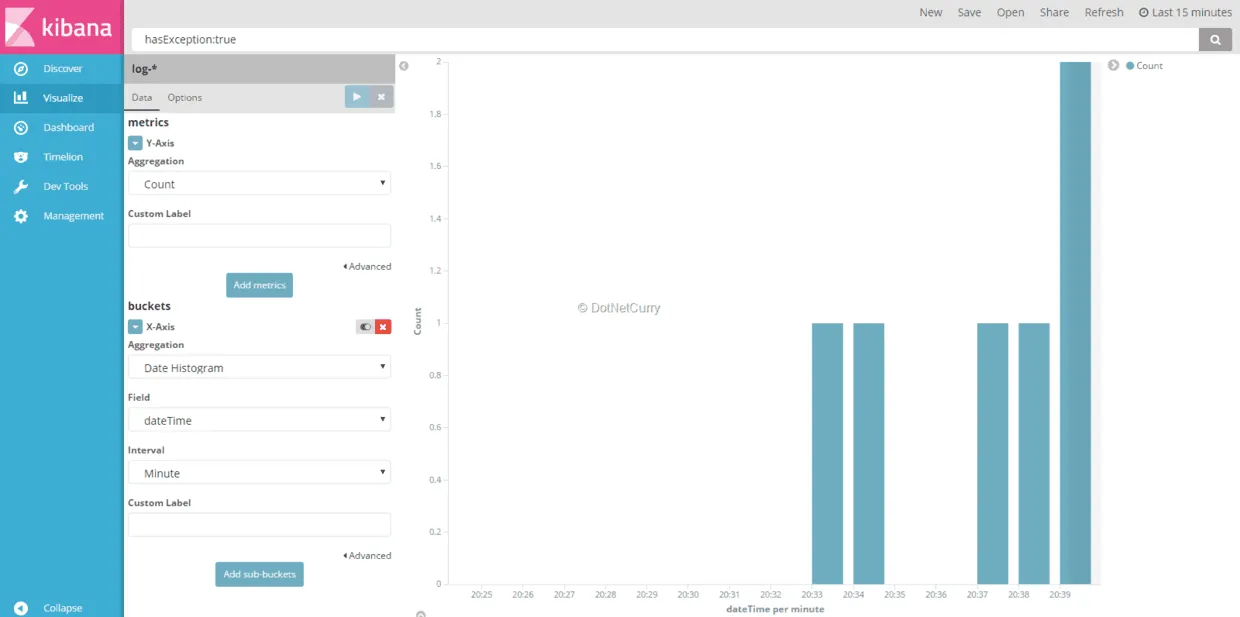Click the Dev Tools wrench icon
The width and height of the screenshot is (1240, 617).
click(20, 186)
